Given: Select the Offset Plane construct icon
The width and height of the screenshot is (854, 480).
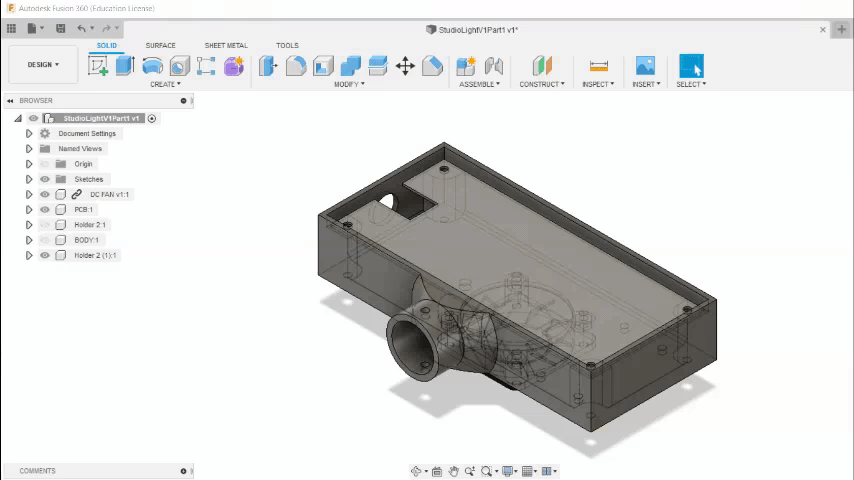Looking at the screenshot, I should pyautogui.click(x=542, y=66).
